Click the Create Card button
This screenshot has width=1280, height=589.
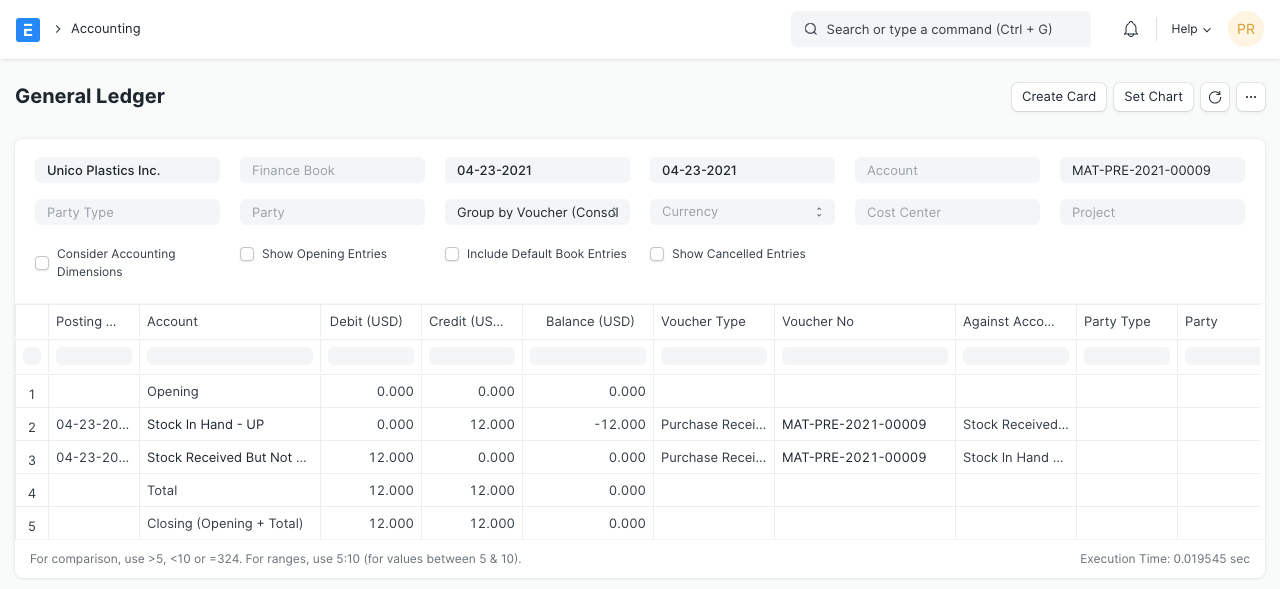(x=1059, y=97)
